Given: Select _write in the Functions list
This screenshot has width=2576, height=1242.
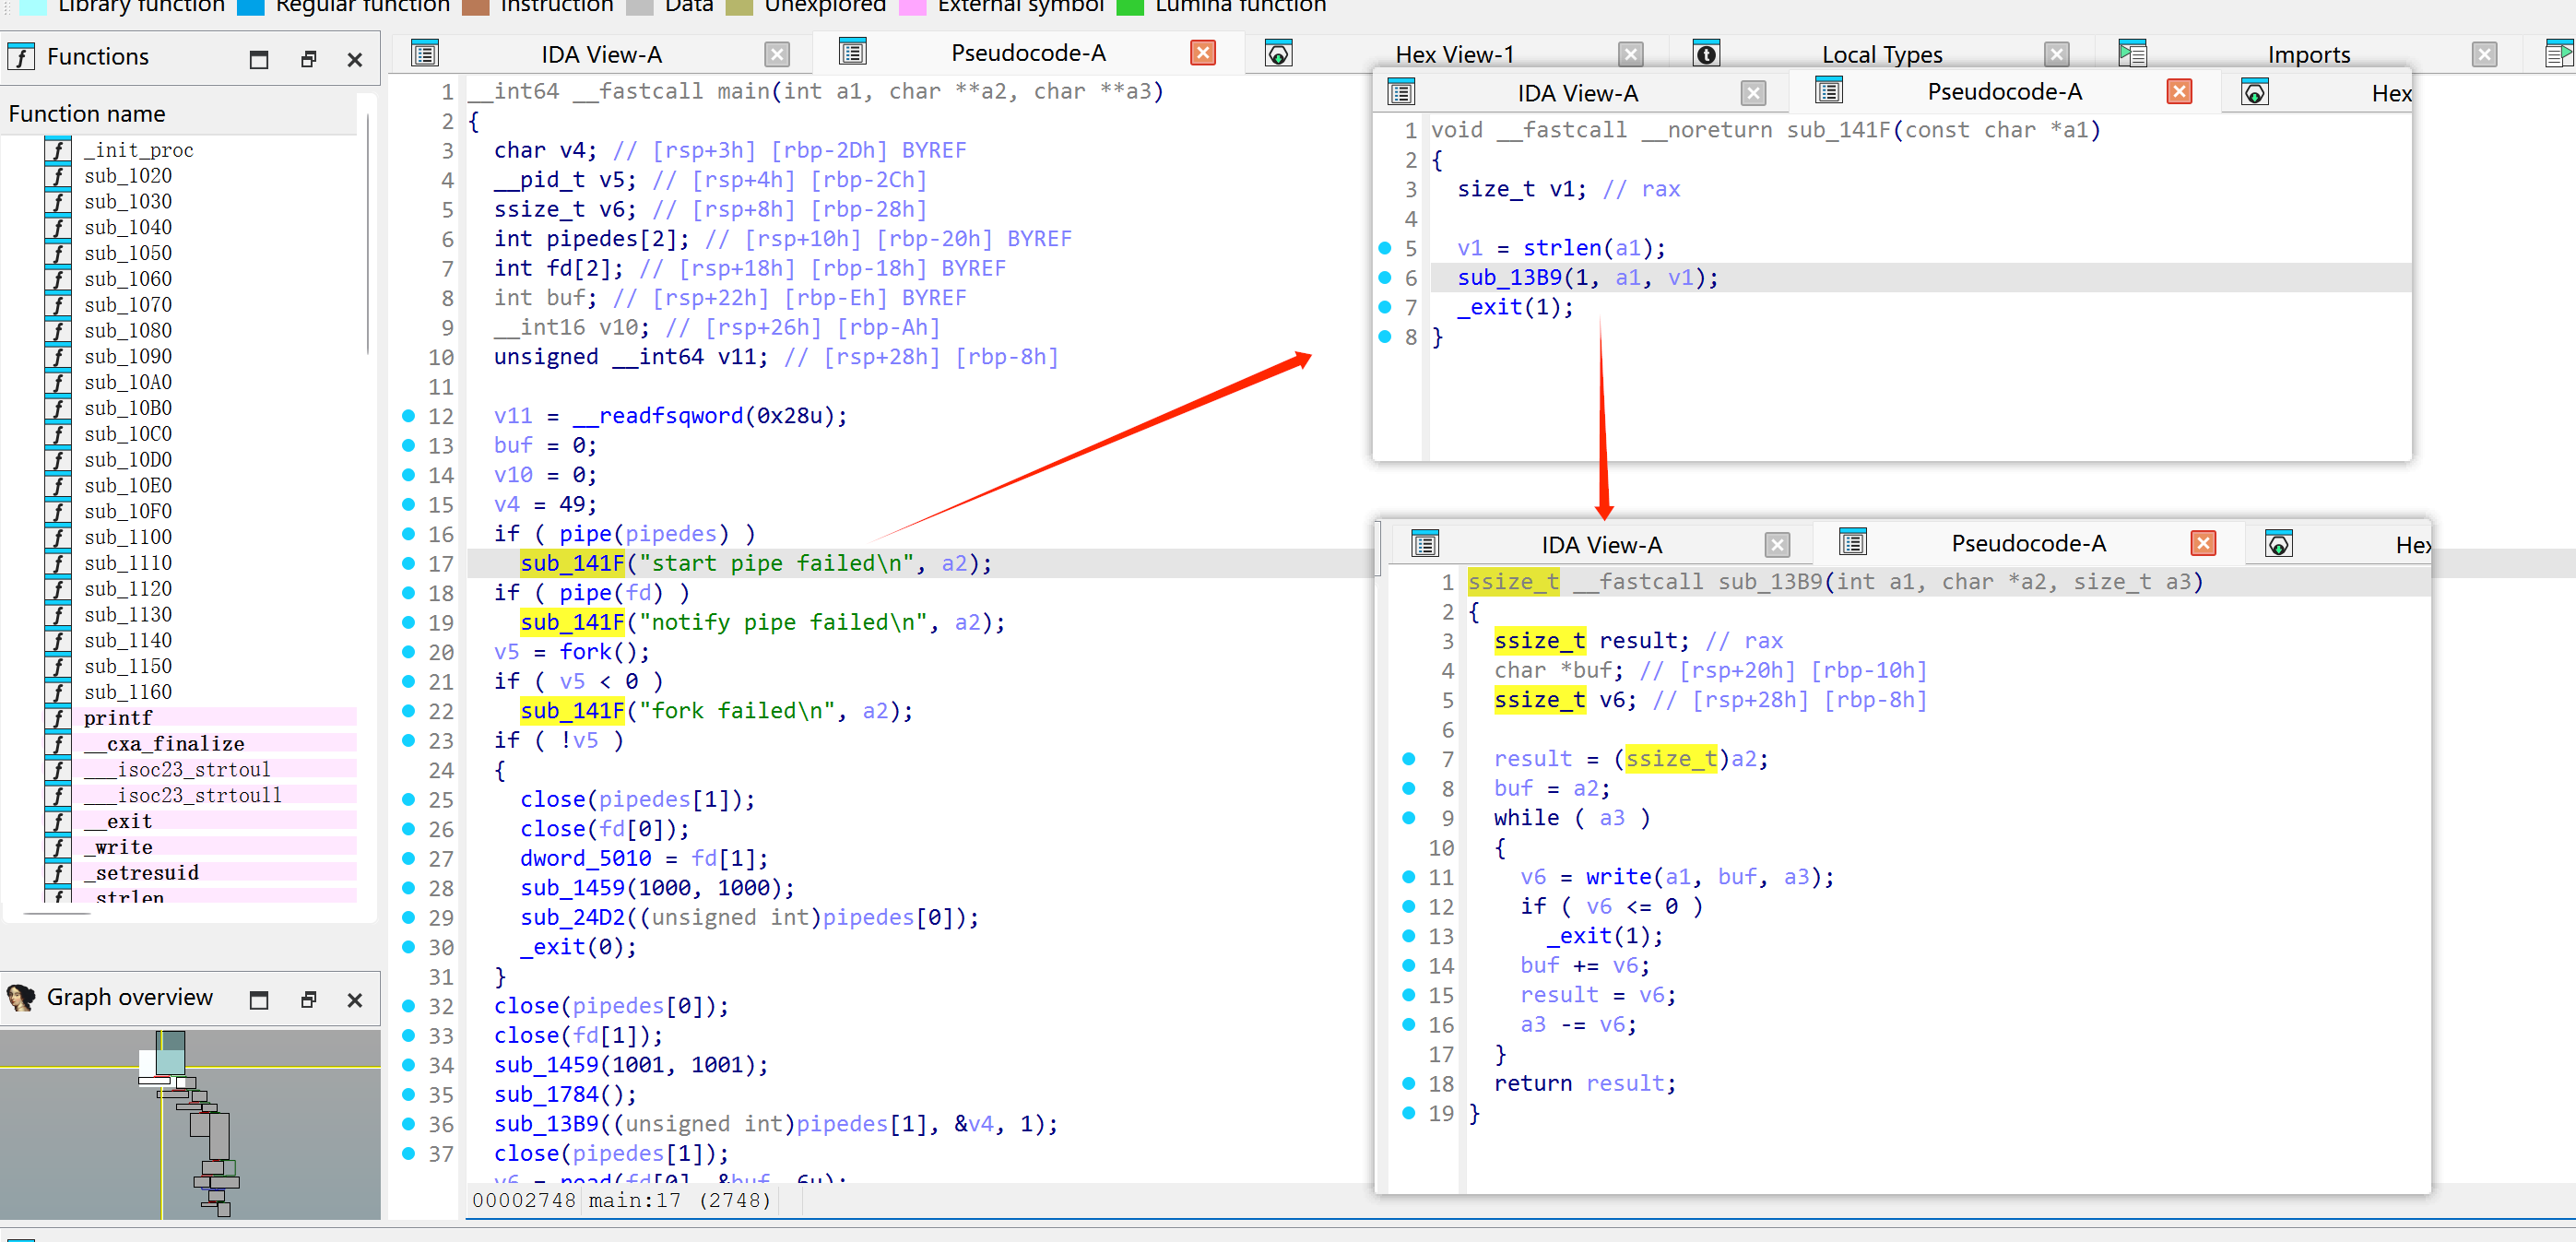Looking at the screenshot, I should click(118, 847).
